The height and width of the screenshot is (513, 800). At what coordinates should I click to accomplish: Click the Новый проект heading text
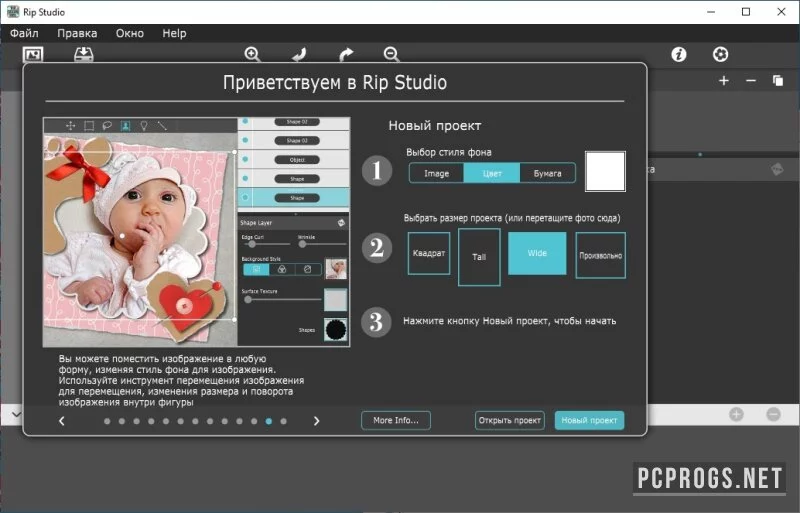(435, 126)
